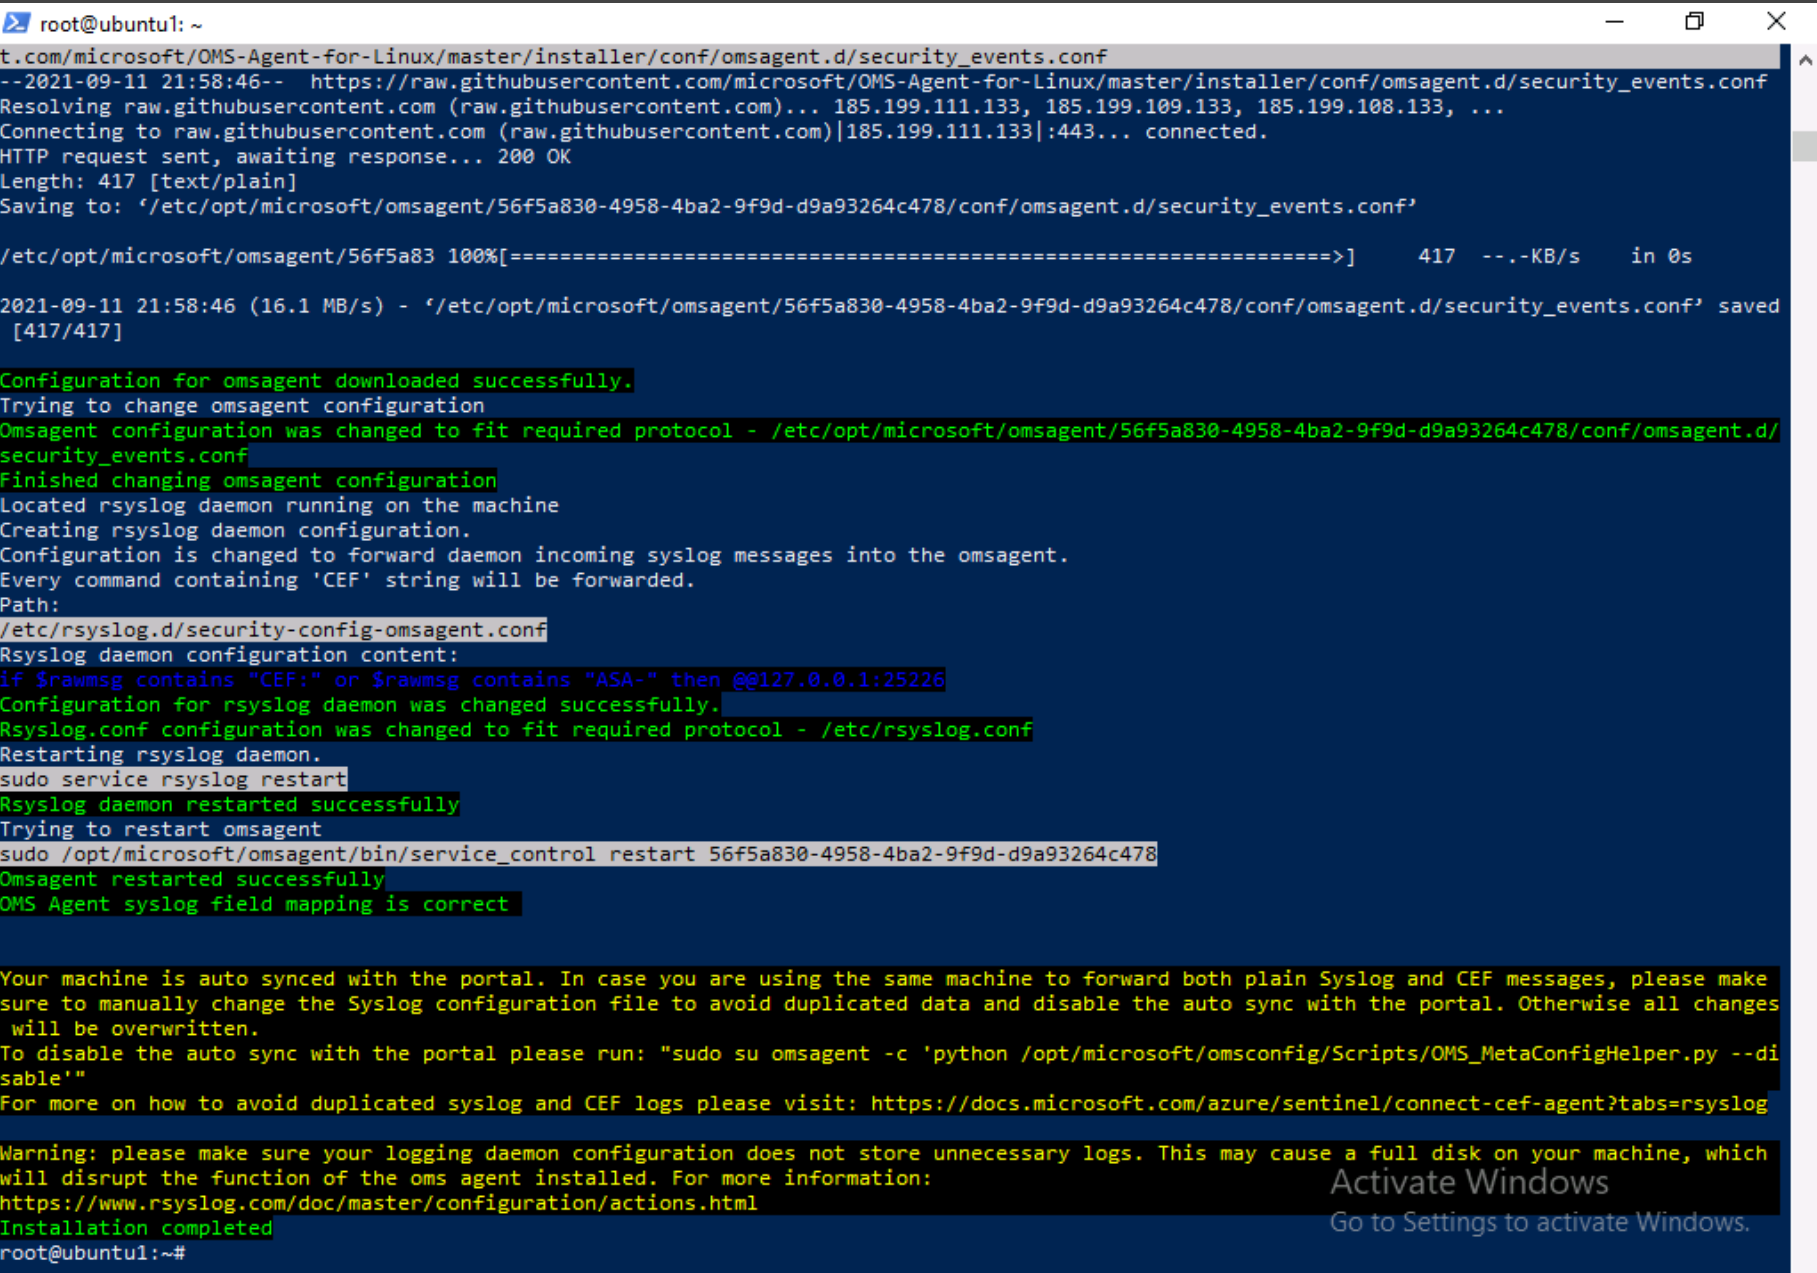Click 'Connecting to raw.githubusercontent.com' line

(x=634, y=131)
